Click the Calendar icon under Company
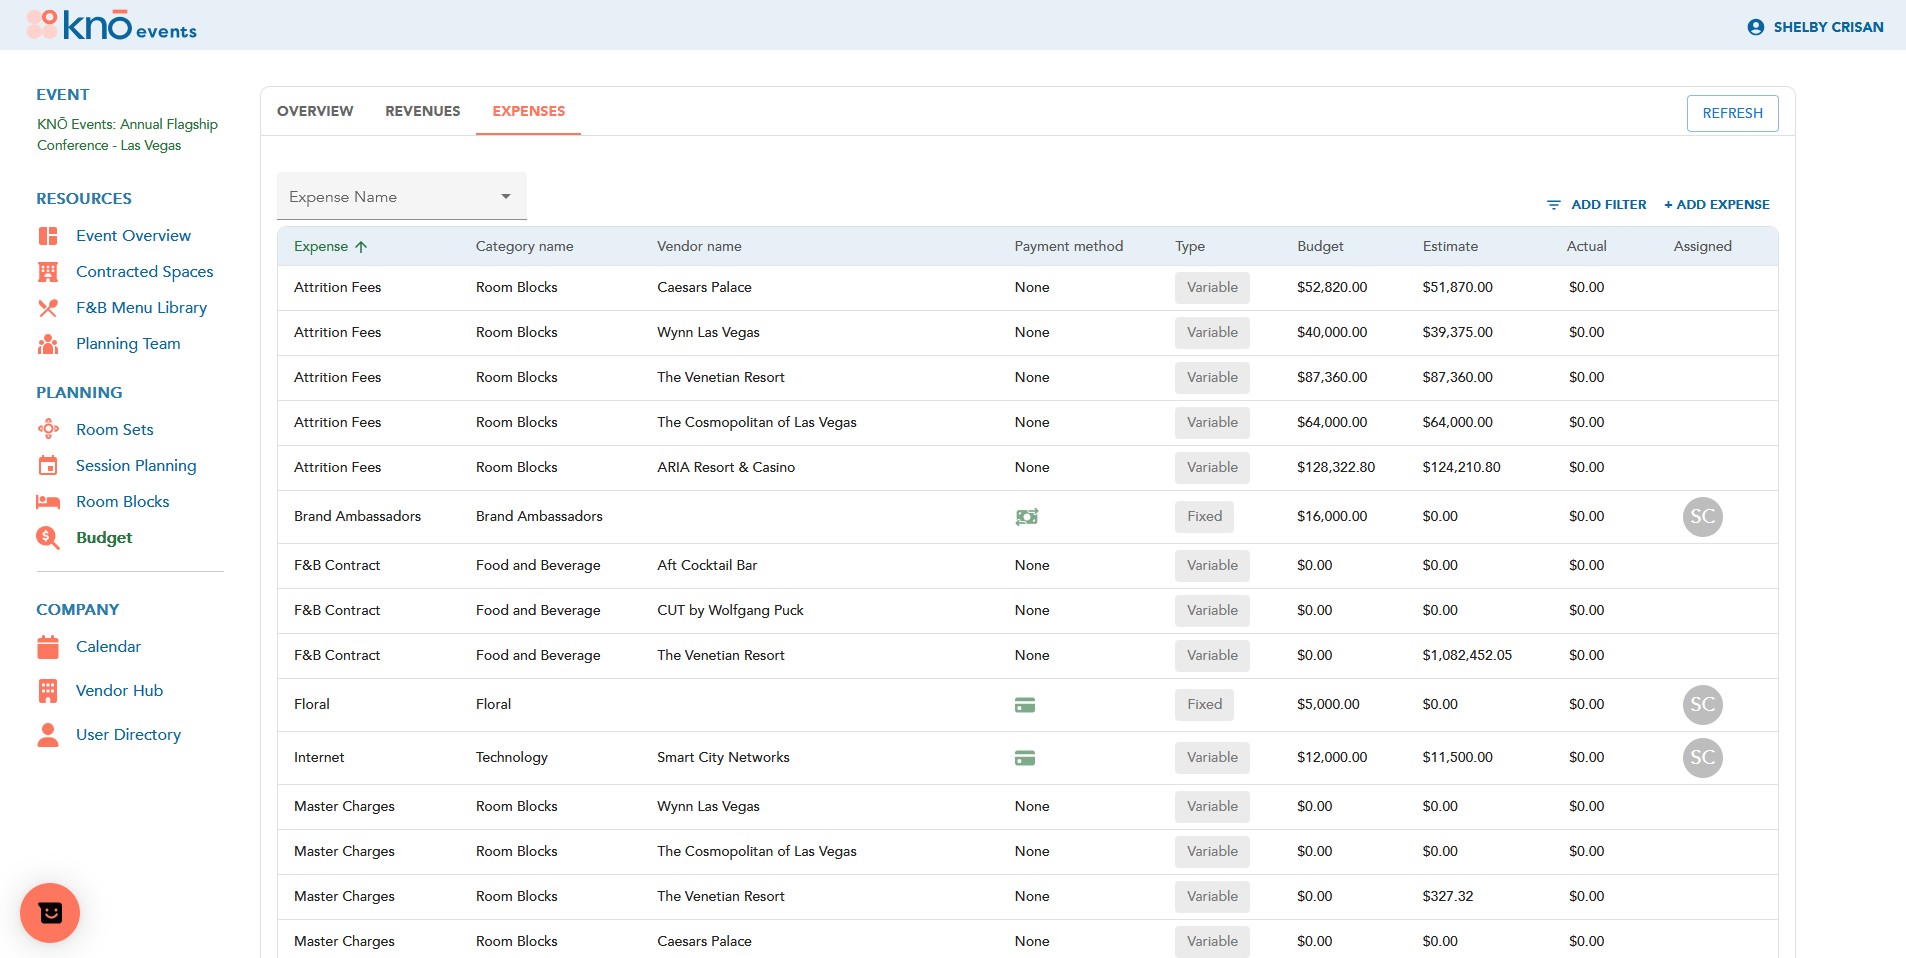Image resolution: width=1906 pixels, height=958 pixels. coord(48,647)
